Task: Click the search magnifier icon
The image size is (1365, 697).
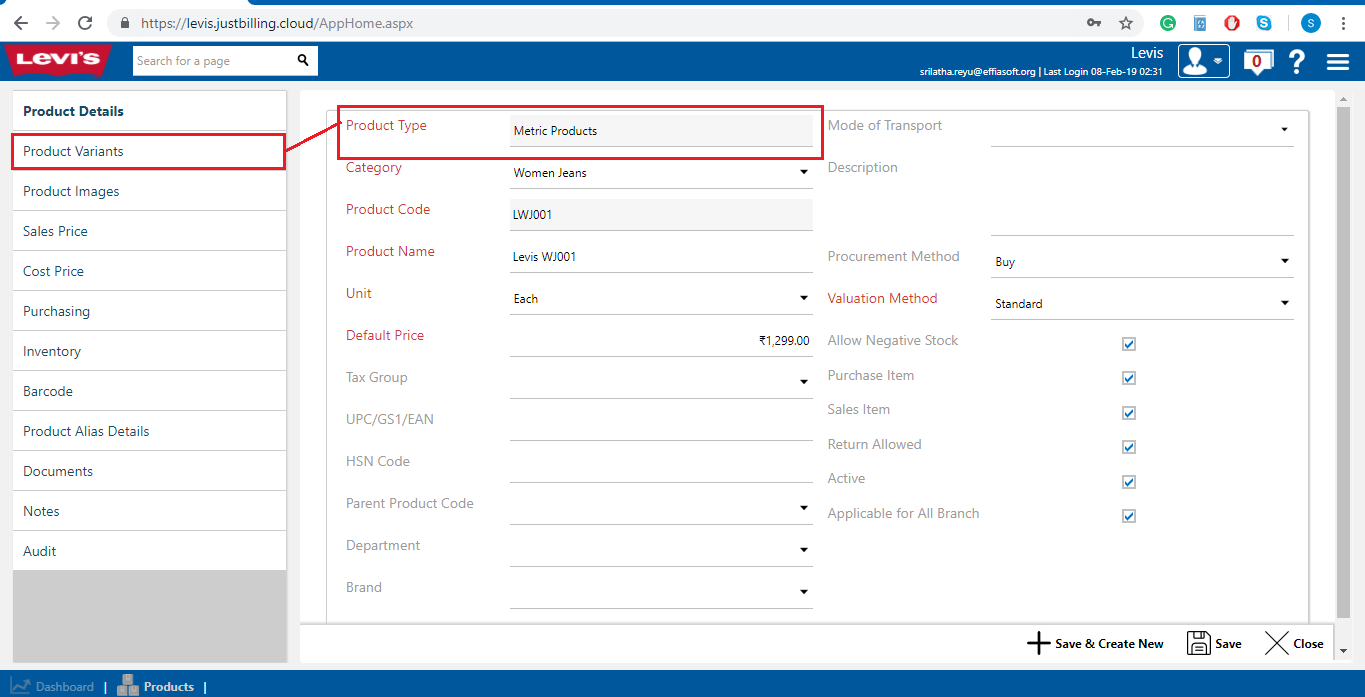Action: [x=303, y=61]
